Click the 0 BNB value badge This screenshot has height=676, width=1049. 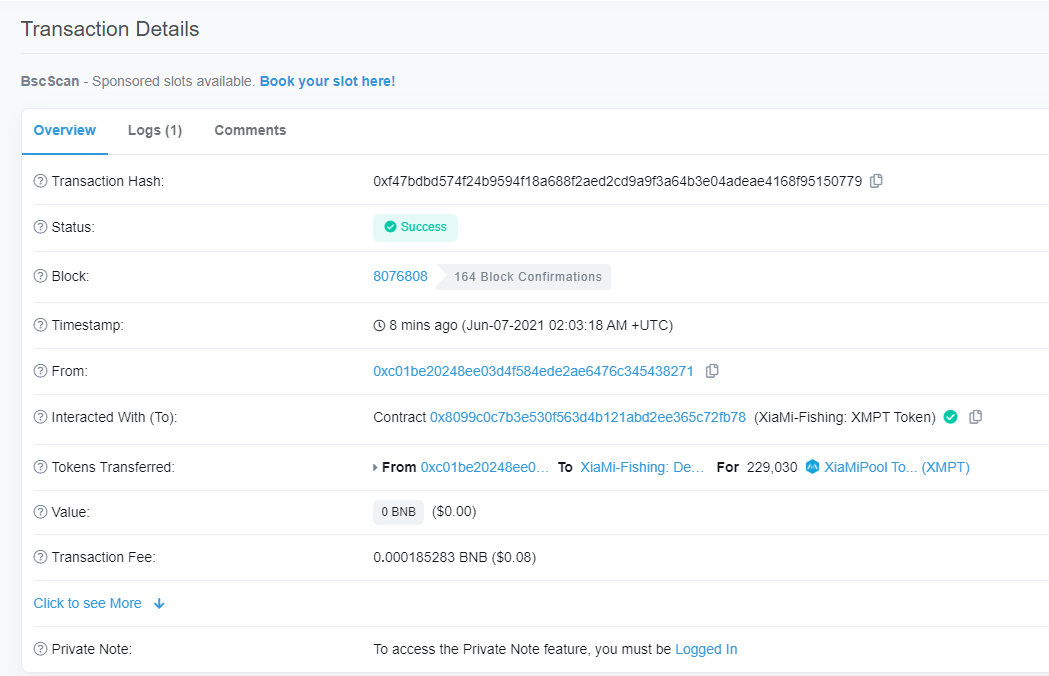tap(398, 512)
